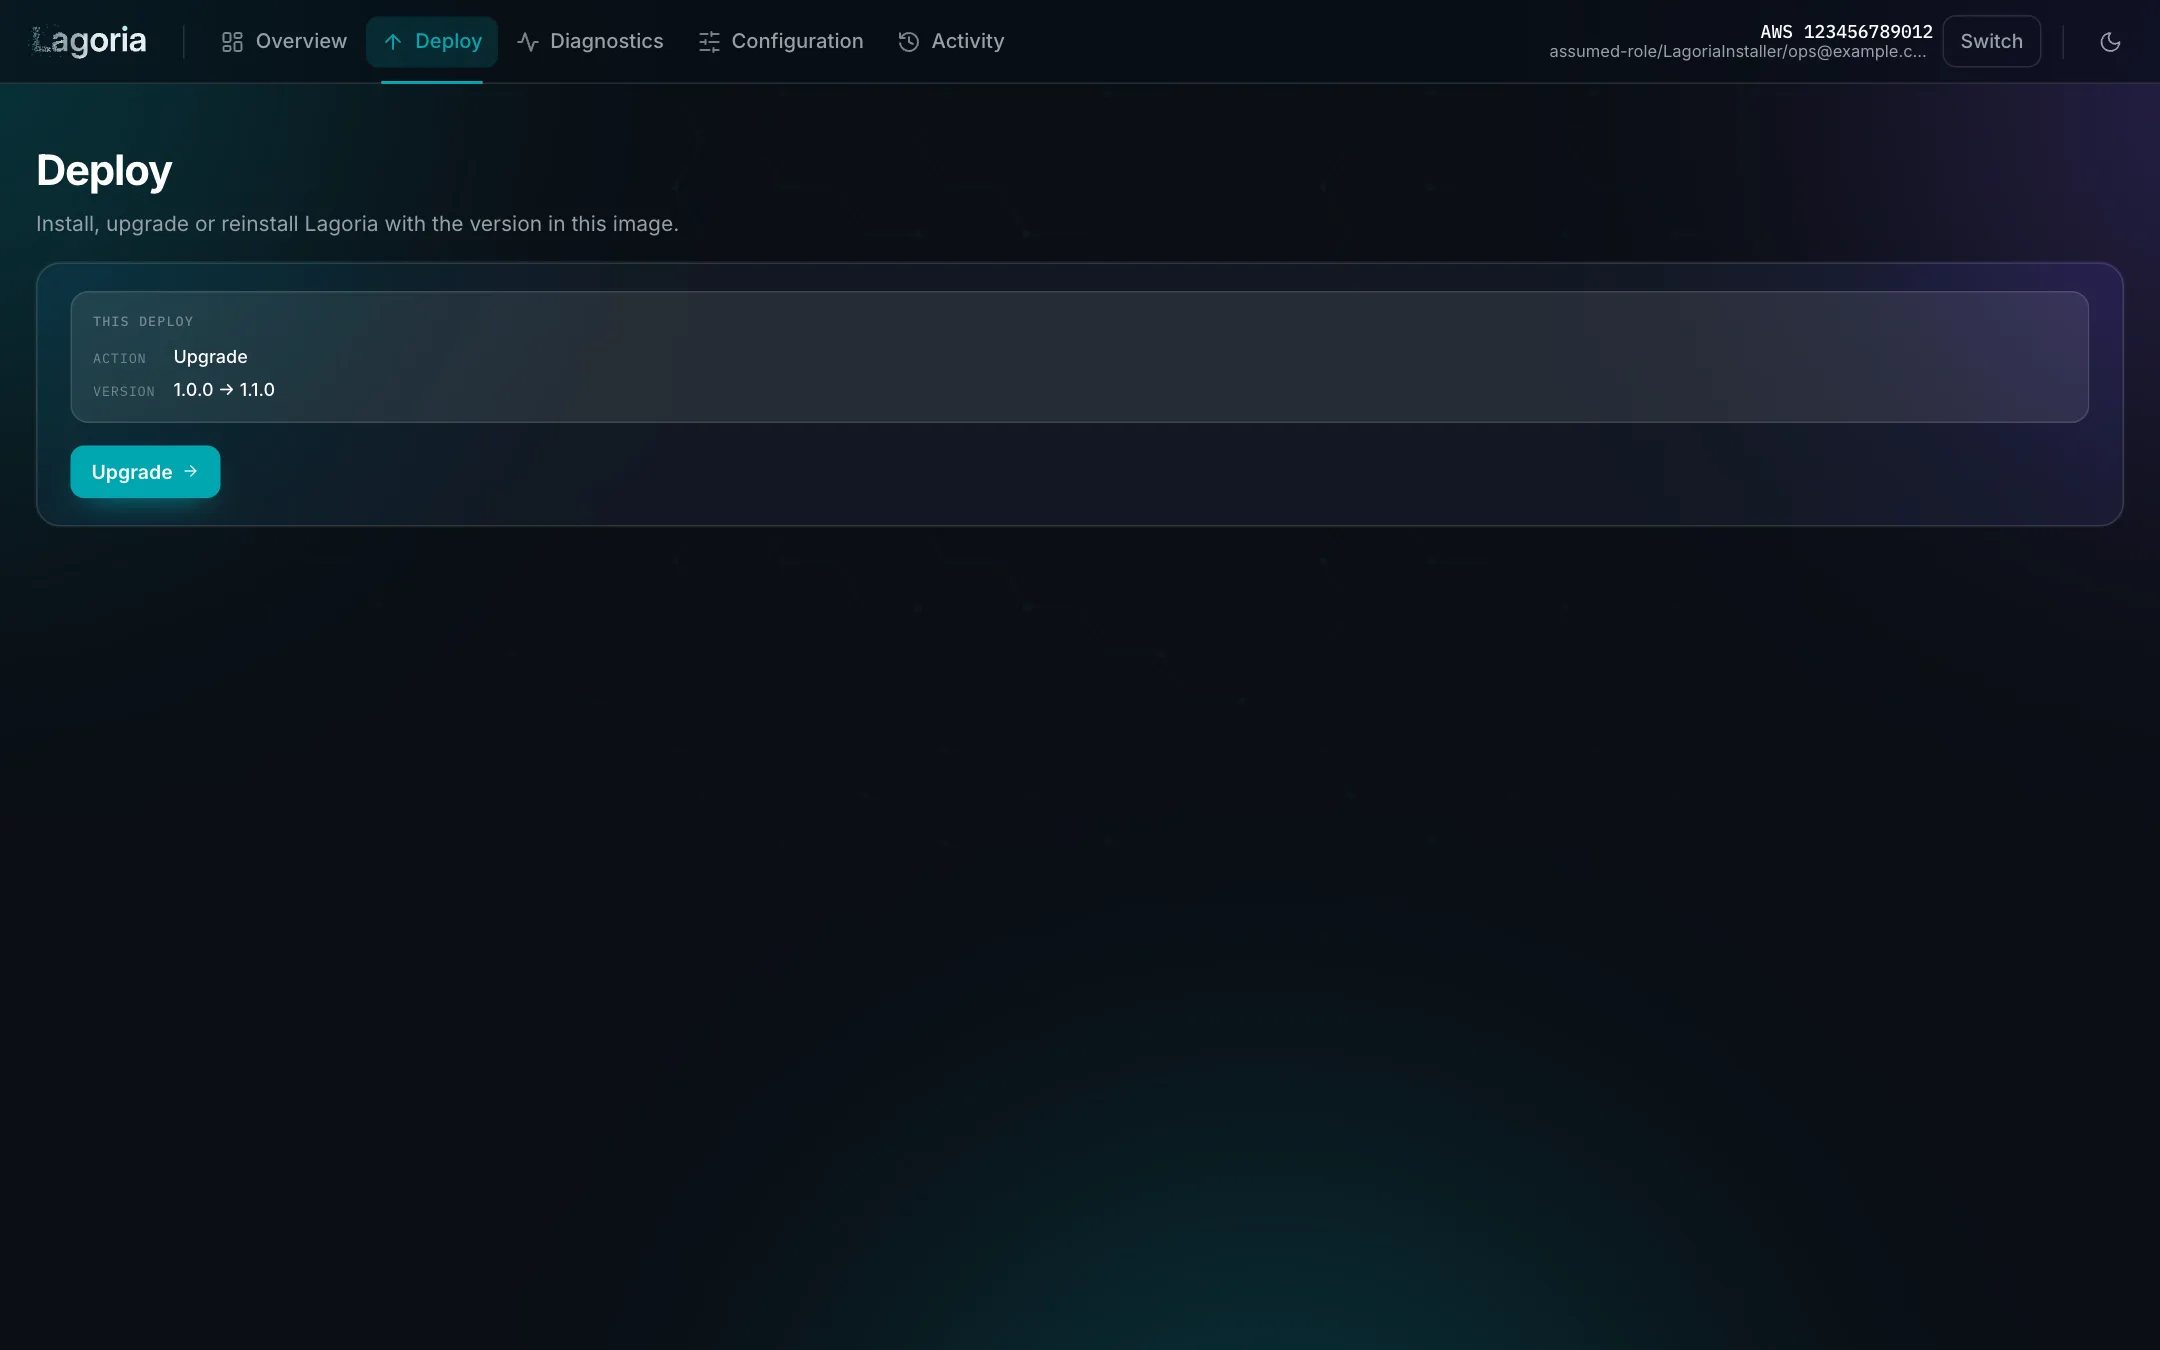Click the Lagoria logo
The image size is (2160, 1350).
pyautogui.click(x=89, y=41)
